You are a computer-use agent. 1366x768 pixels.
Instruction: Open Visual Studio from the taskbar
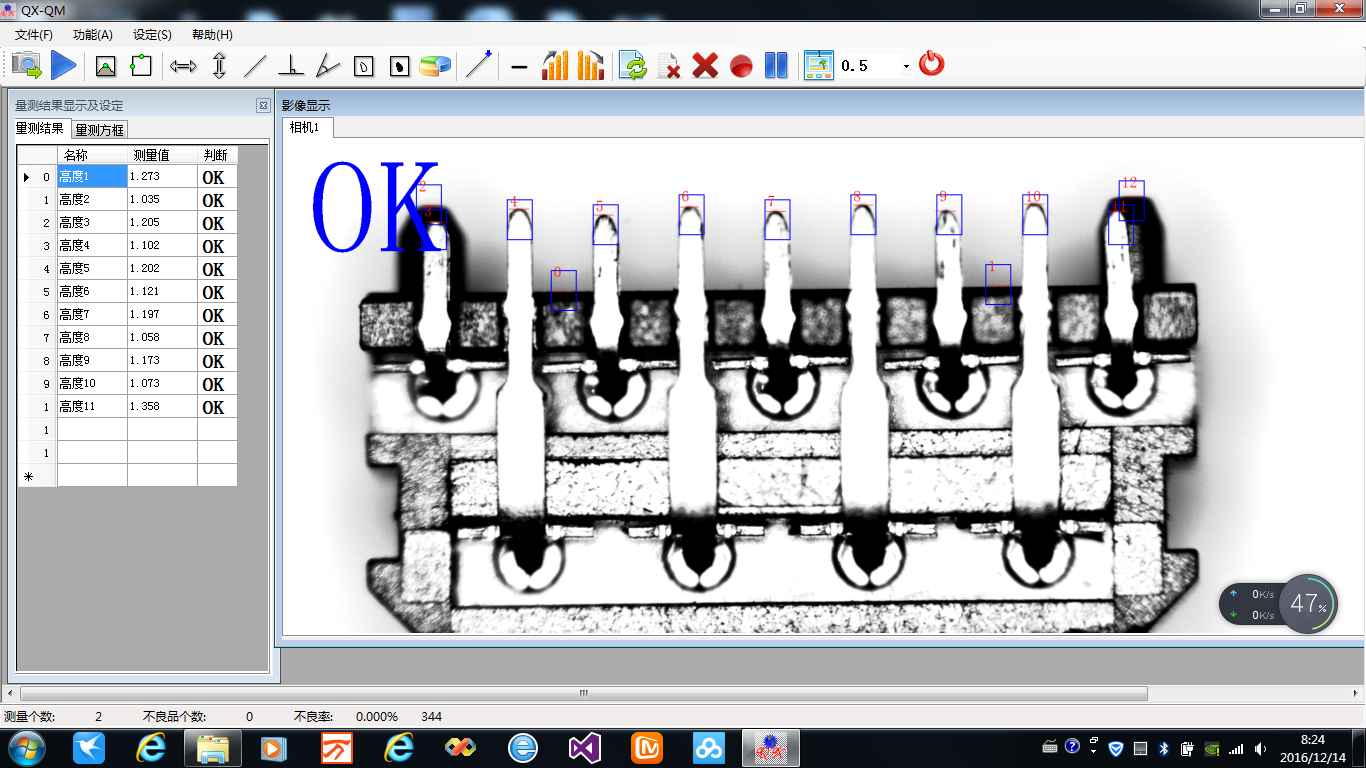tap(584, 748)
